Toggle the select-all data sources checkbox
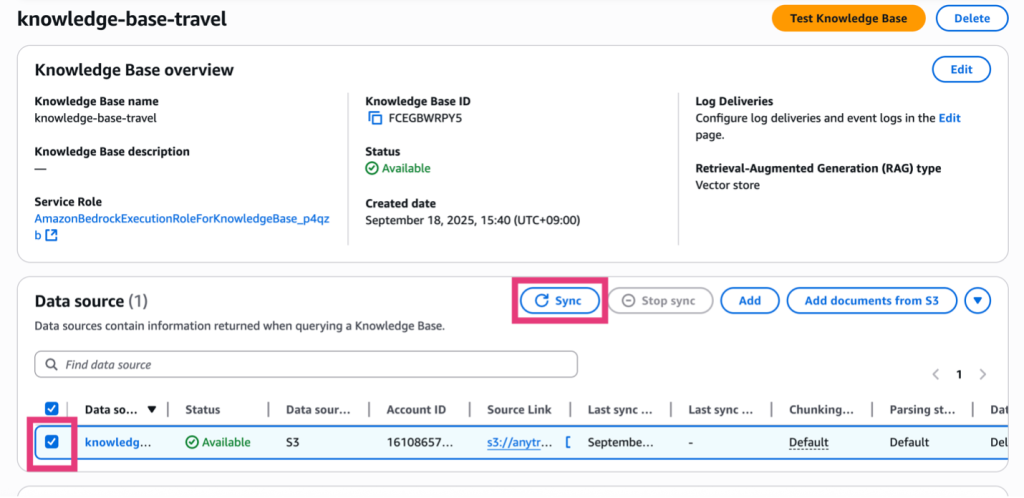 point(52,409)
